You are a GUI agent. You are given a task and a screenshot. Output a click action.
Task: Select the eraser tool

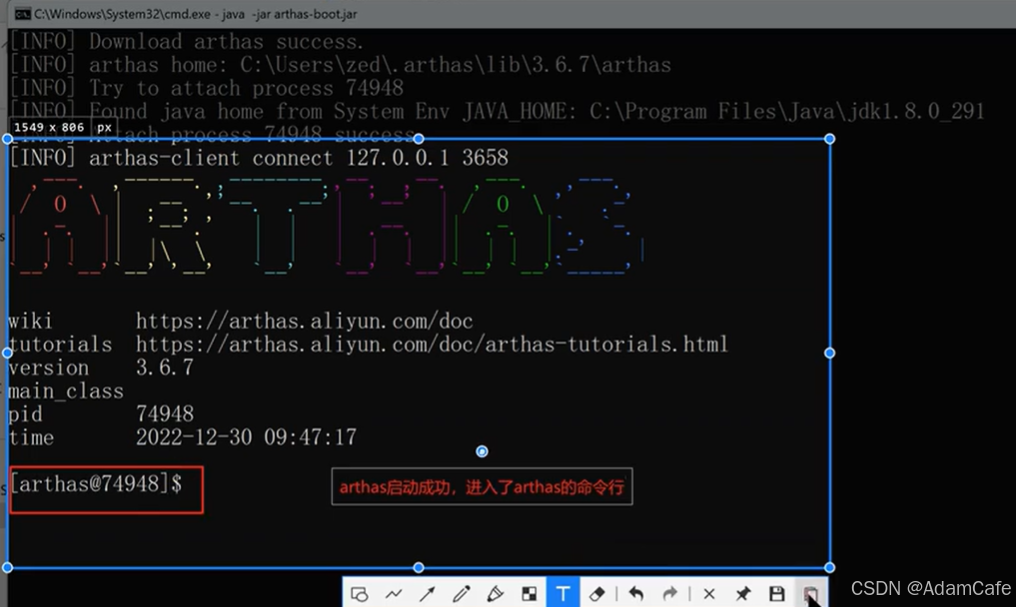pyautogui.click(x=597, y=593)
